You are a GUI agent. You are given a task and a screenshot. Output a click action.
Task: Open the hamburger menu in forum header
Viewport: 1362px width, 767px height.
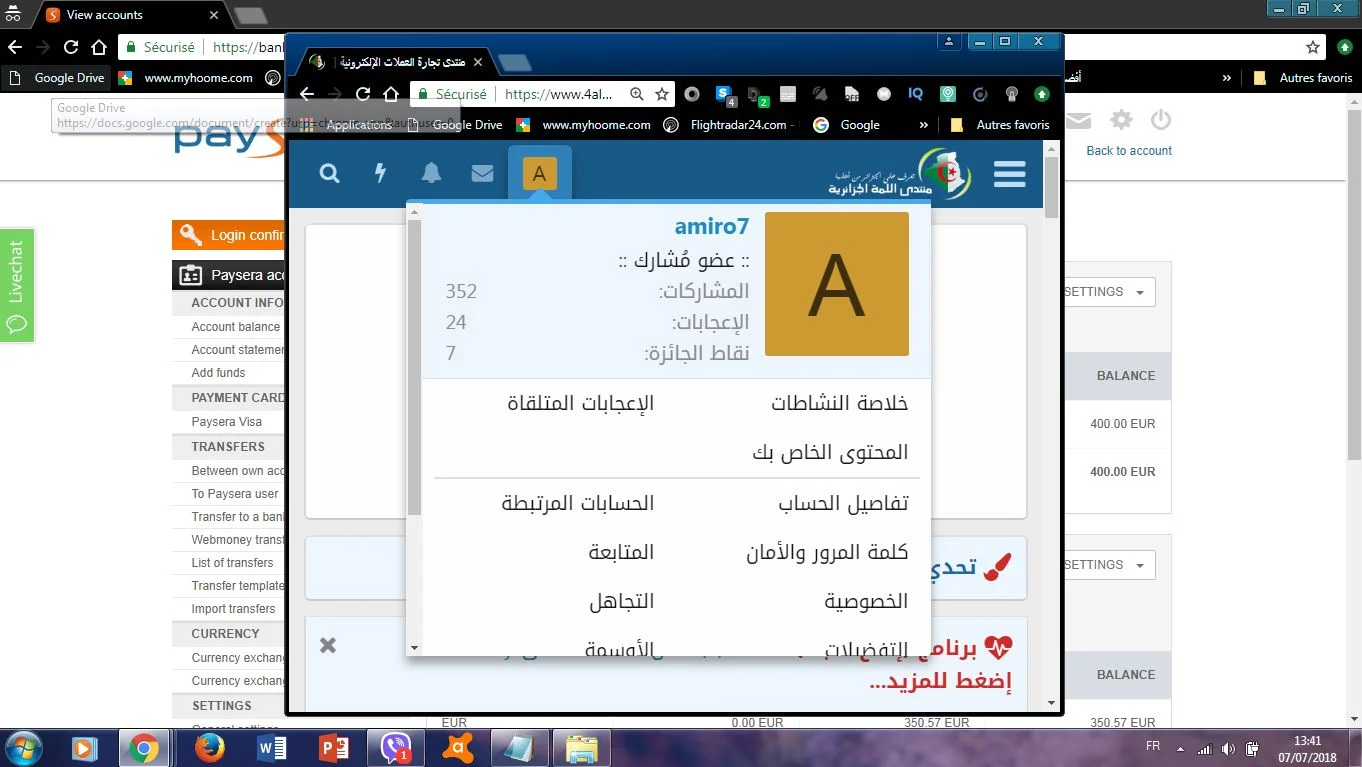click(x=1010, y=175)
